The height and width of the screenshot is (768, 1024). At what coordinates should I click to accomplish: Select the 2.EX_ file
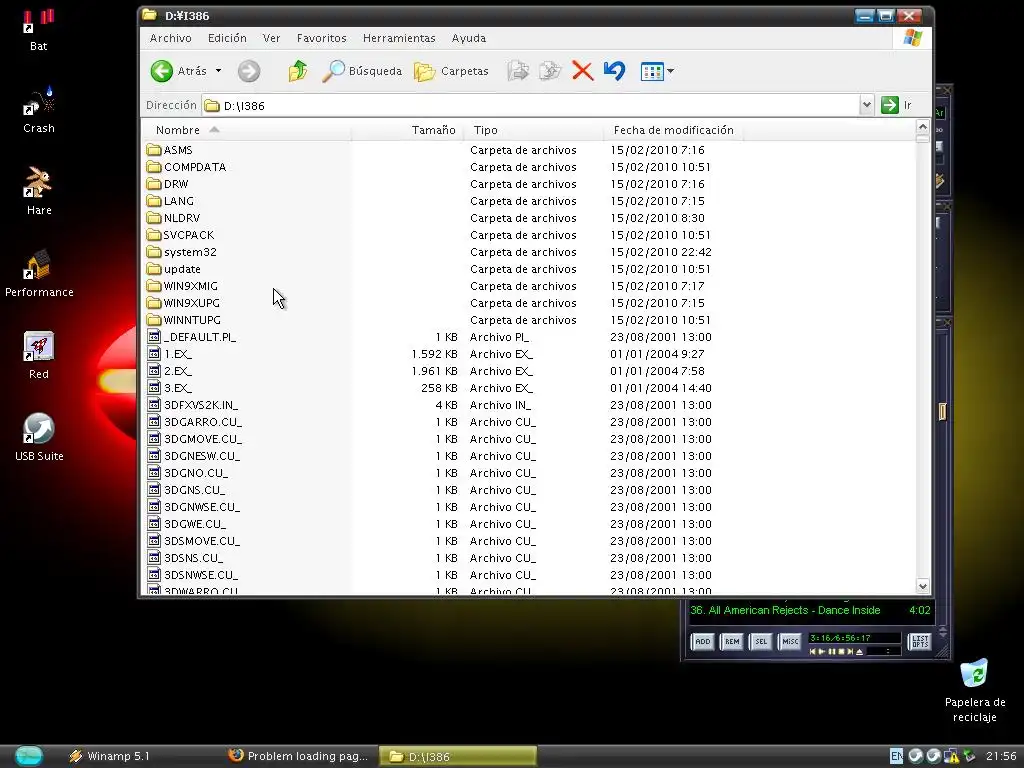tap(170, 371)
